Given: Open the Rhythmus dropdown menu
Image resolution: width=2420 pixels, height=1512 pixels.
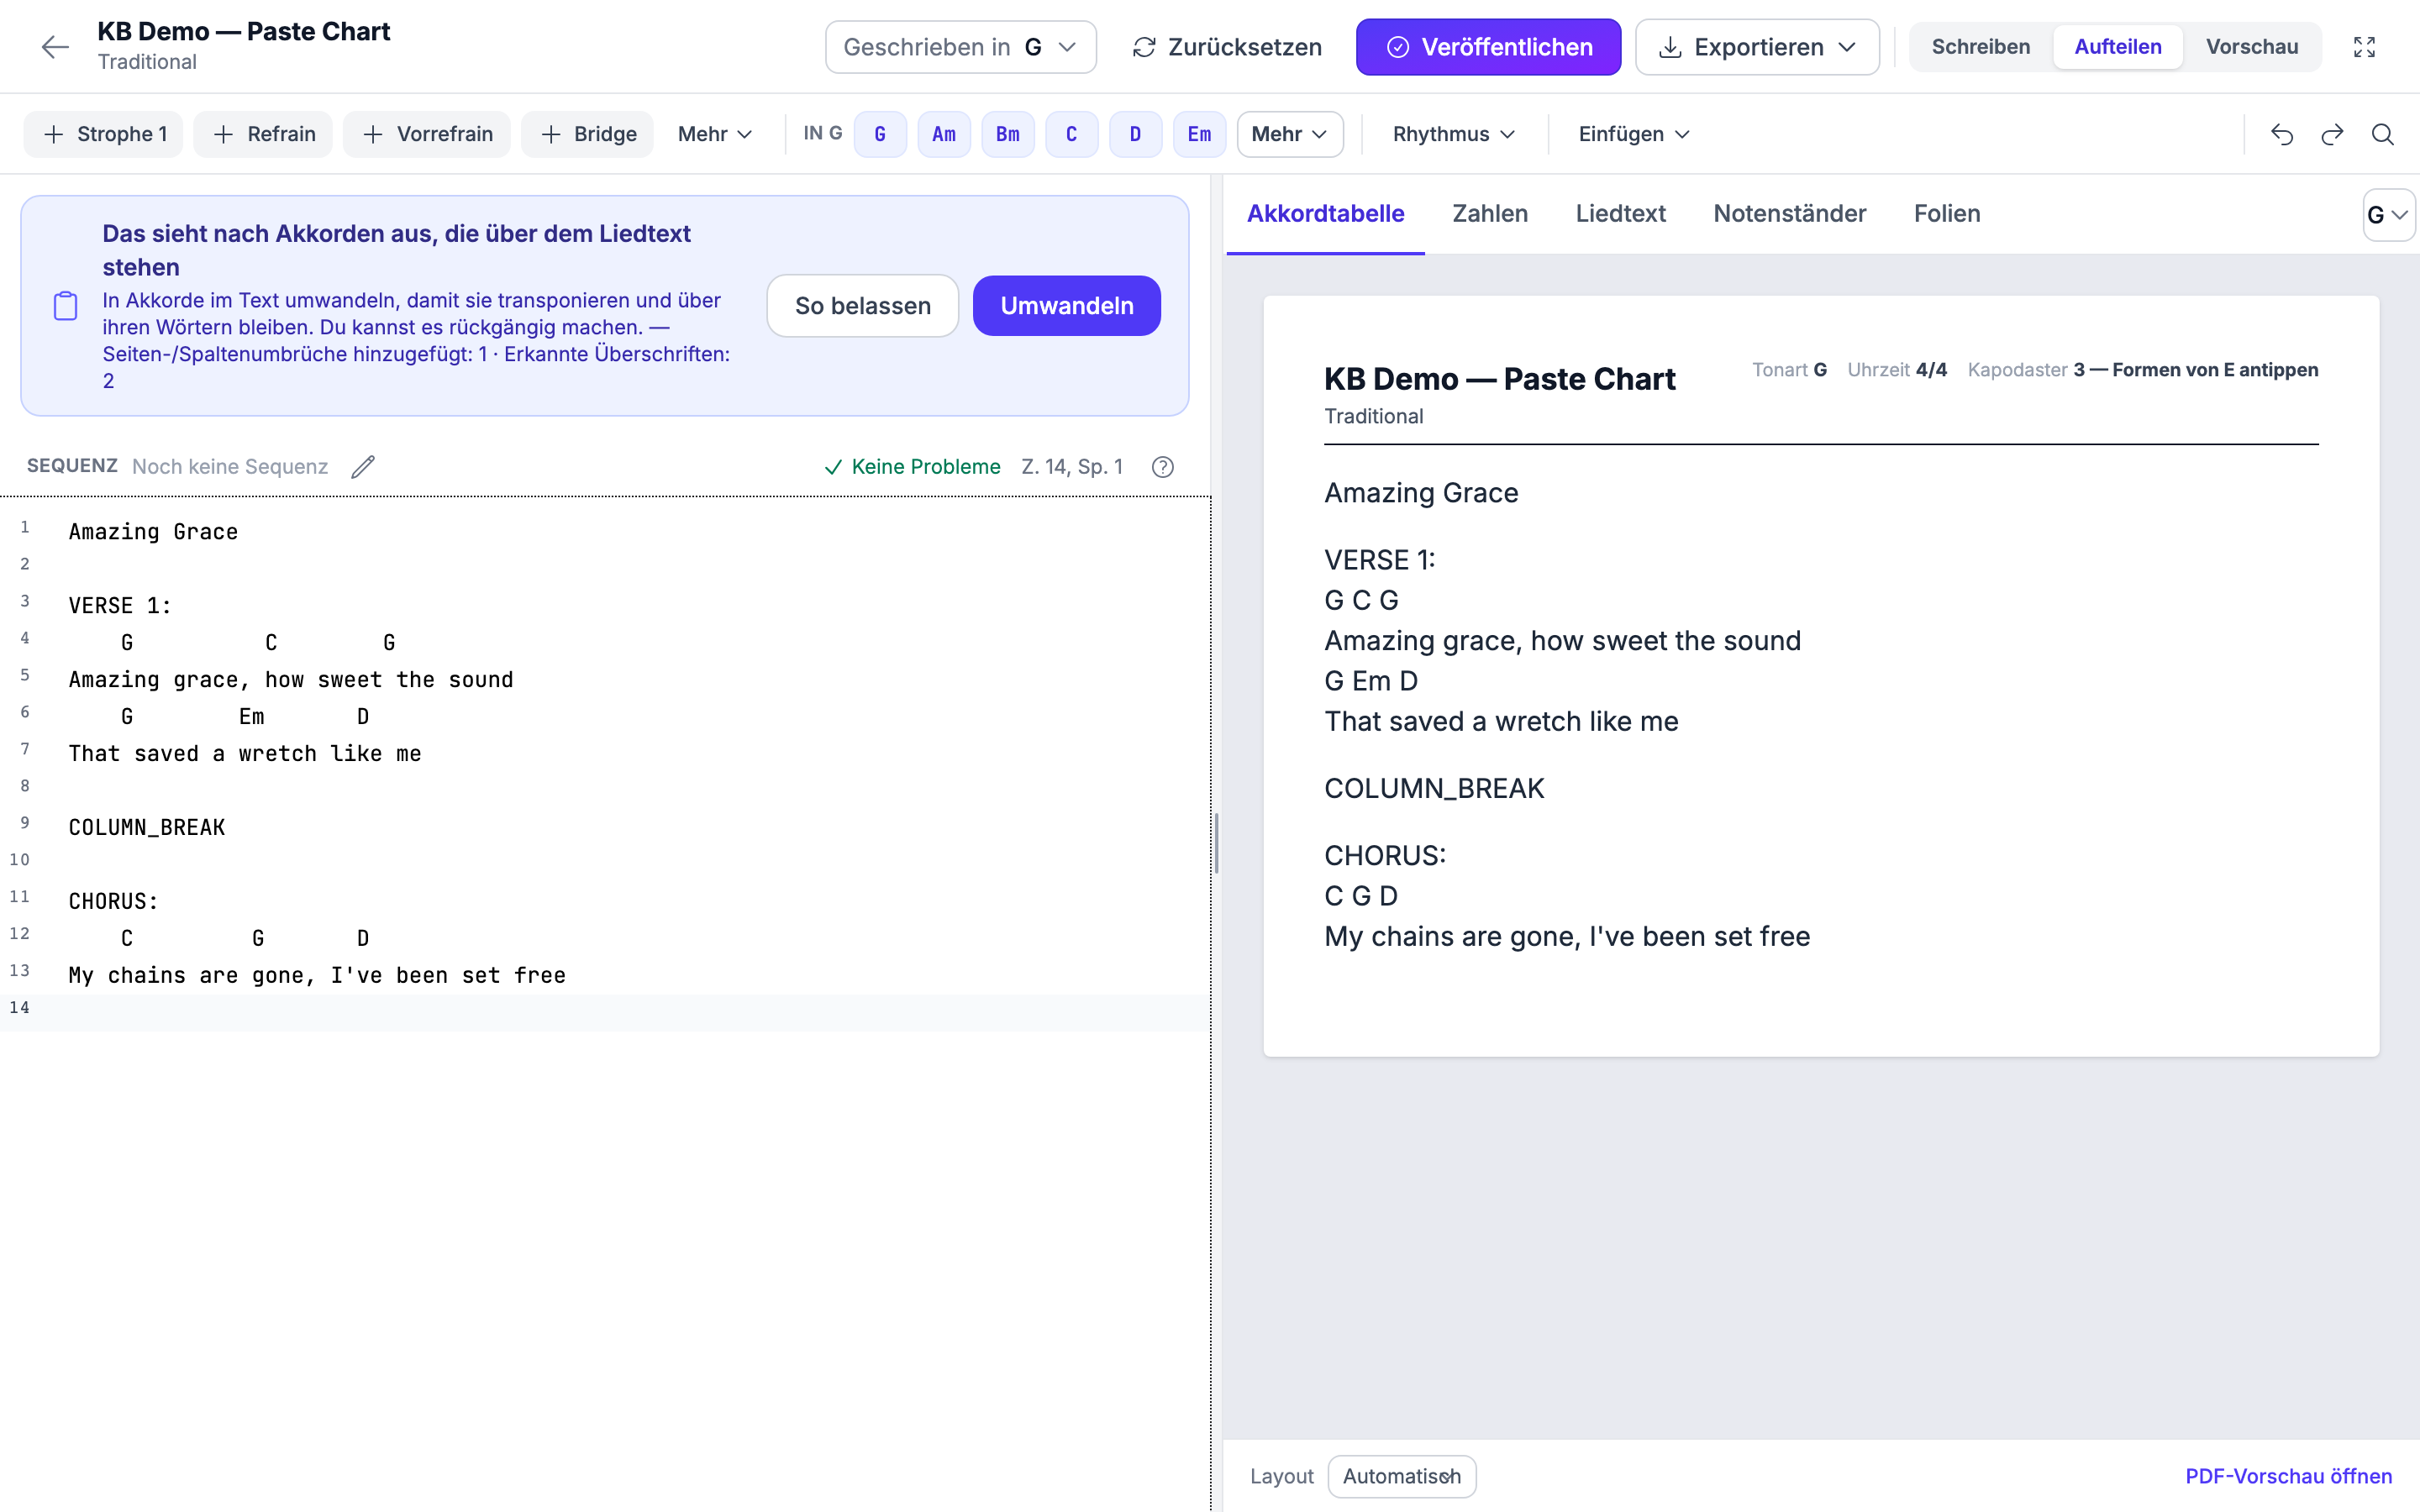Looking at the screenshot, I should point(1454,134).
